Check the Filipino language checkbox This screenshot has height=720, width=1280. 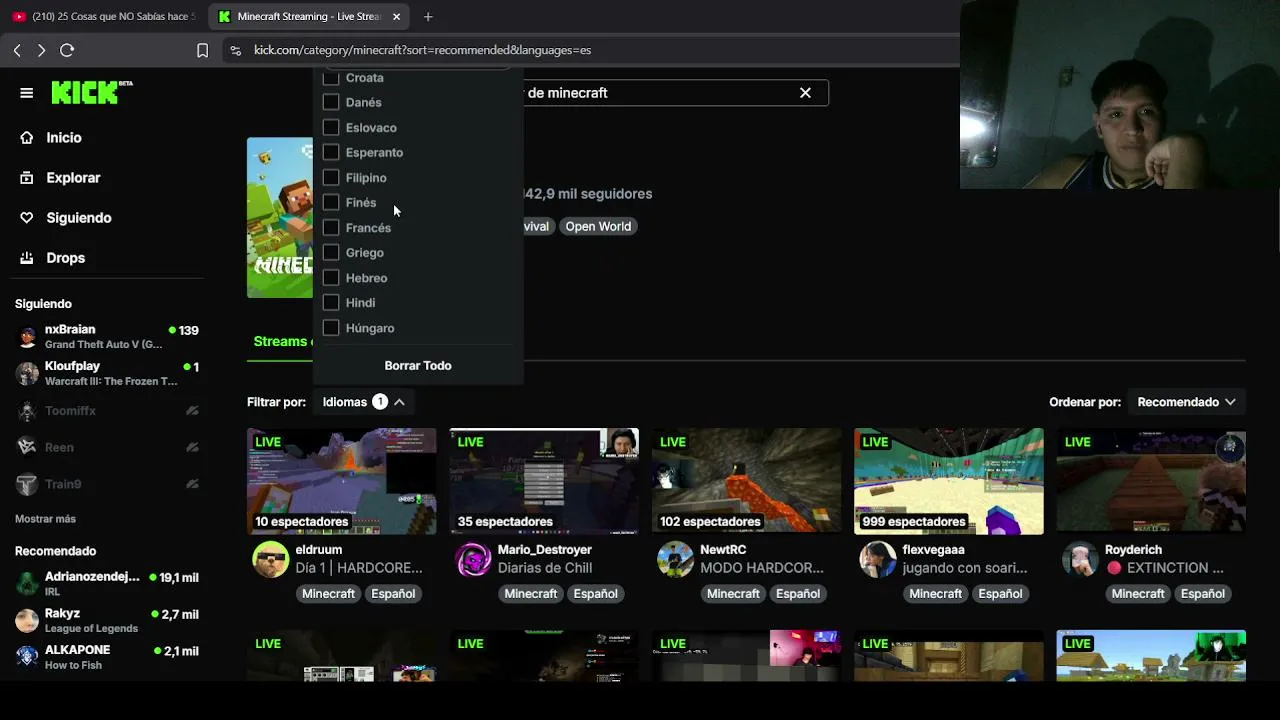point(331,177)
